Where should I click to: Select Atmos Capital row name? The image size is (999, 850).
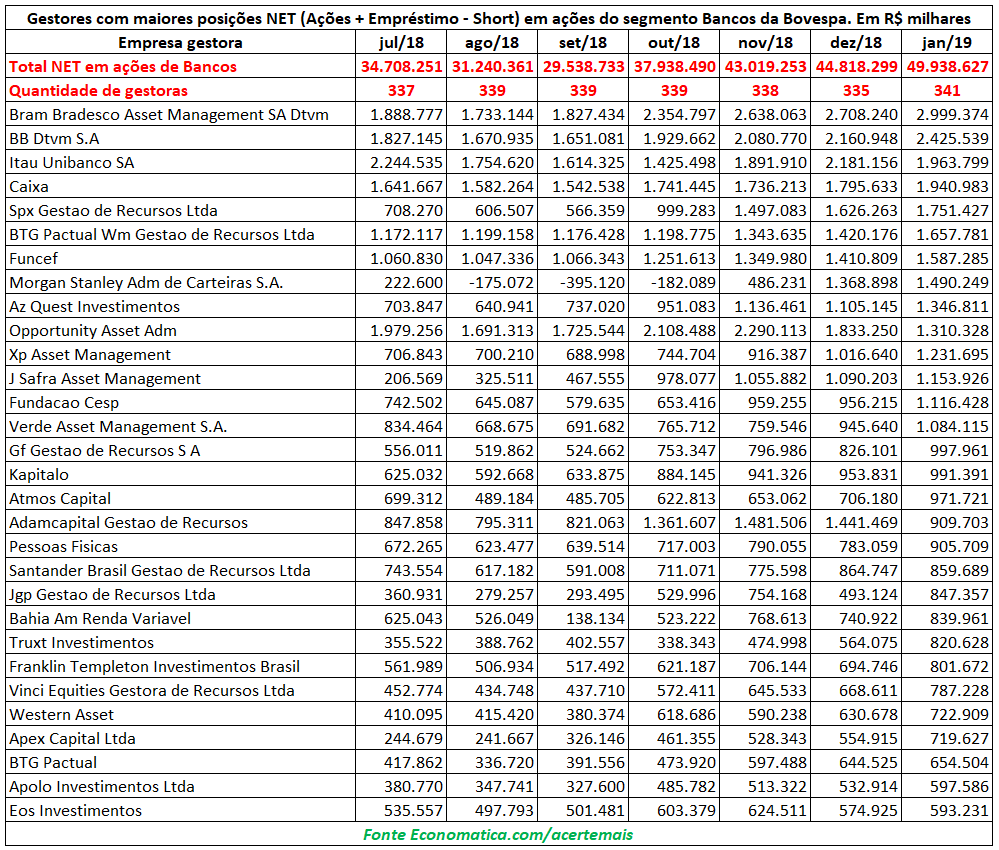tap(60, 499)
